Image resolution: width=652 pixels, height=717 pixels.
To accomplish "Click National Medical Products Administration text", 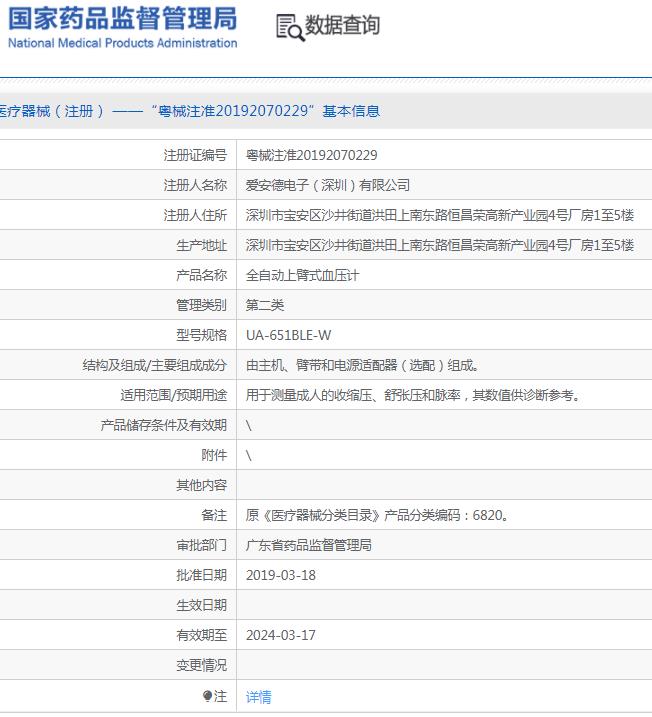I will point(123,43).
